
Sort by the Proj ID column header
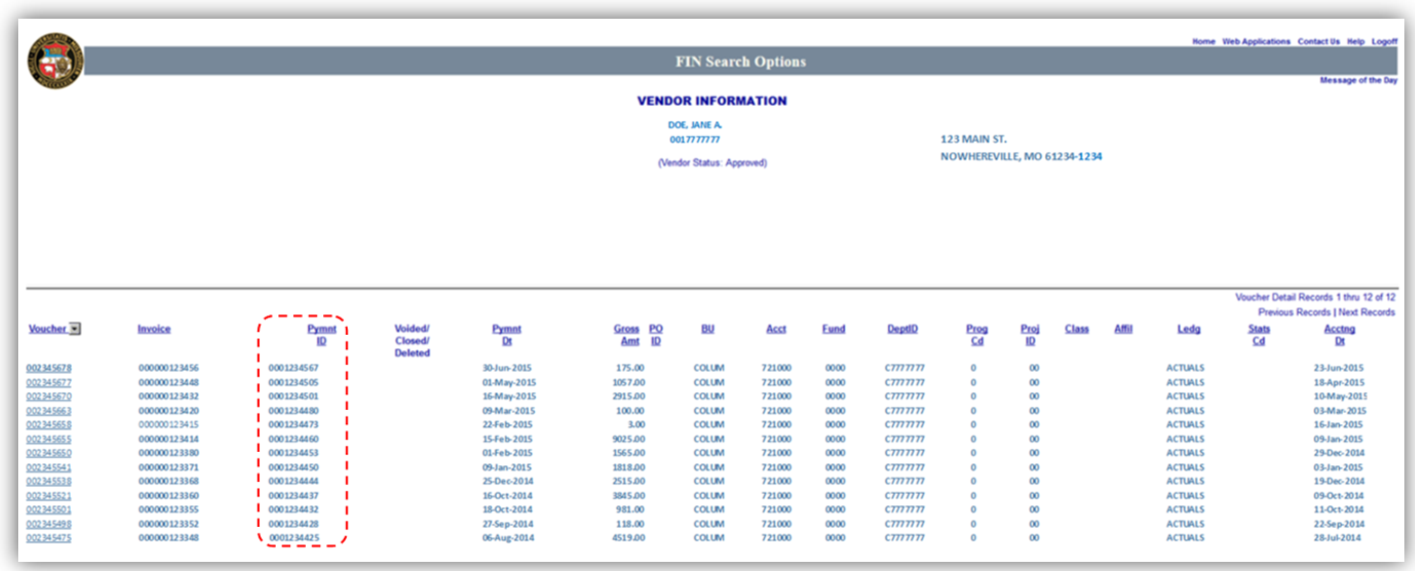tap(1030, 335)
